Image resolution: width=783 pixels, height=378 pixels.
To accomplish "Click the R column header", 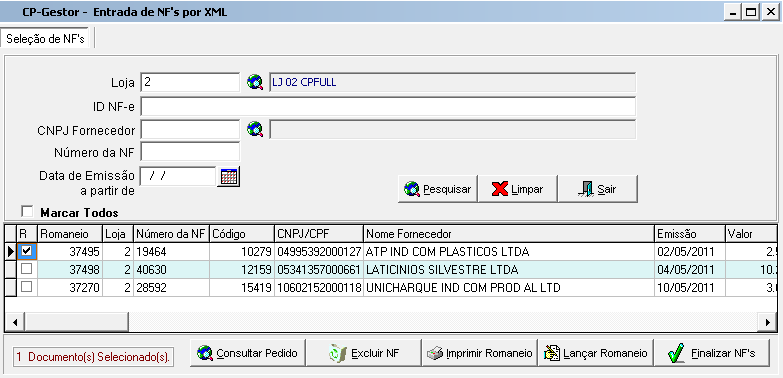I will coord(27,234).
